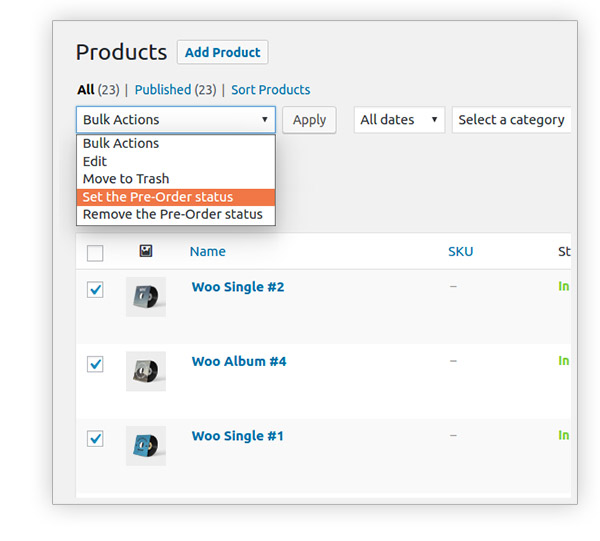
Task: Choose Bulk Actions option in list
Action: pos(176,143)
